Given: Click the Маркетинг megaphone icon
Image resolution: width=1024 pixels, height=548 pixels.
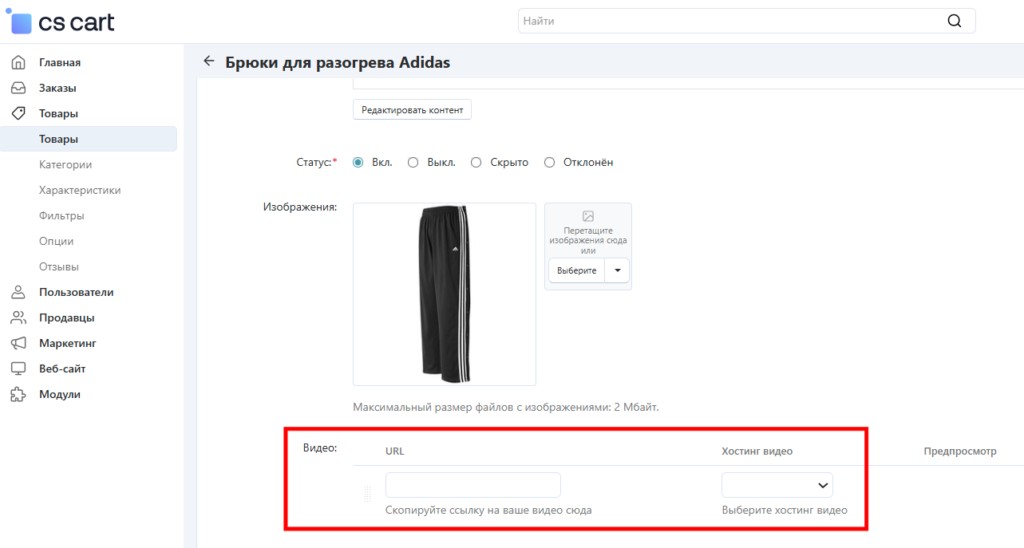Looking at the screenshot, I should click(18, 343).
